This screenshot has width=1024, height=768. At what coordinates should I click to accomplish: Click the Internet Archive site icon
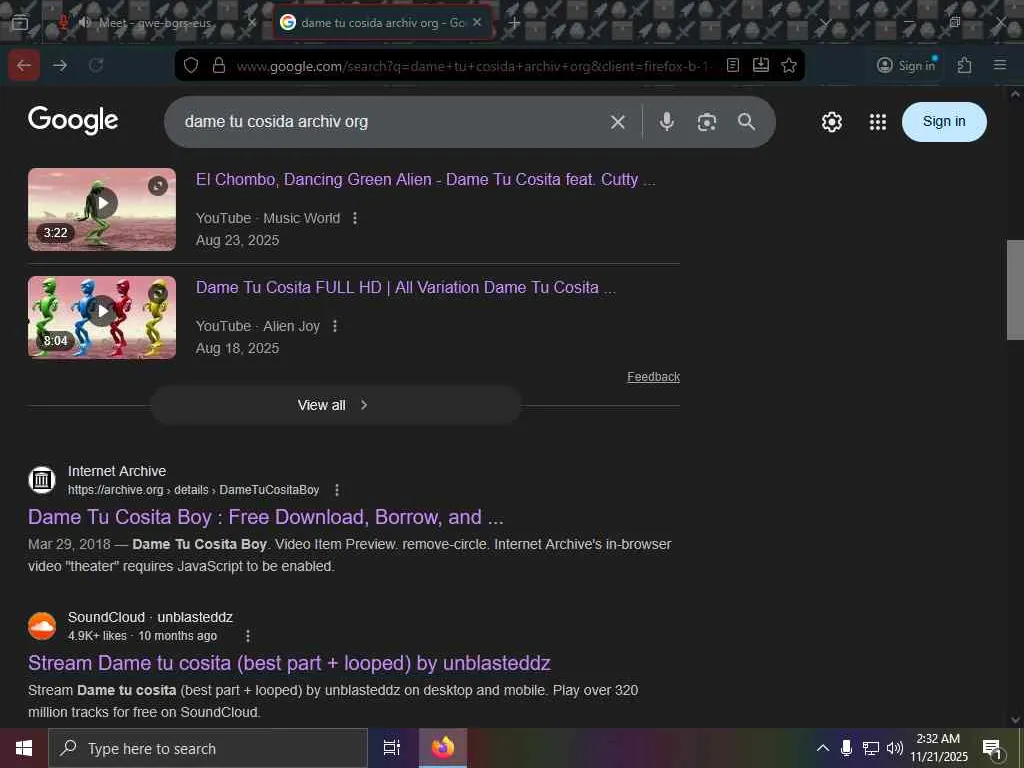point(42,480)
